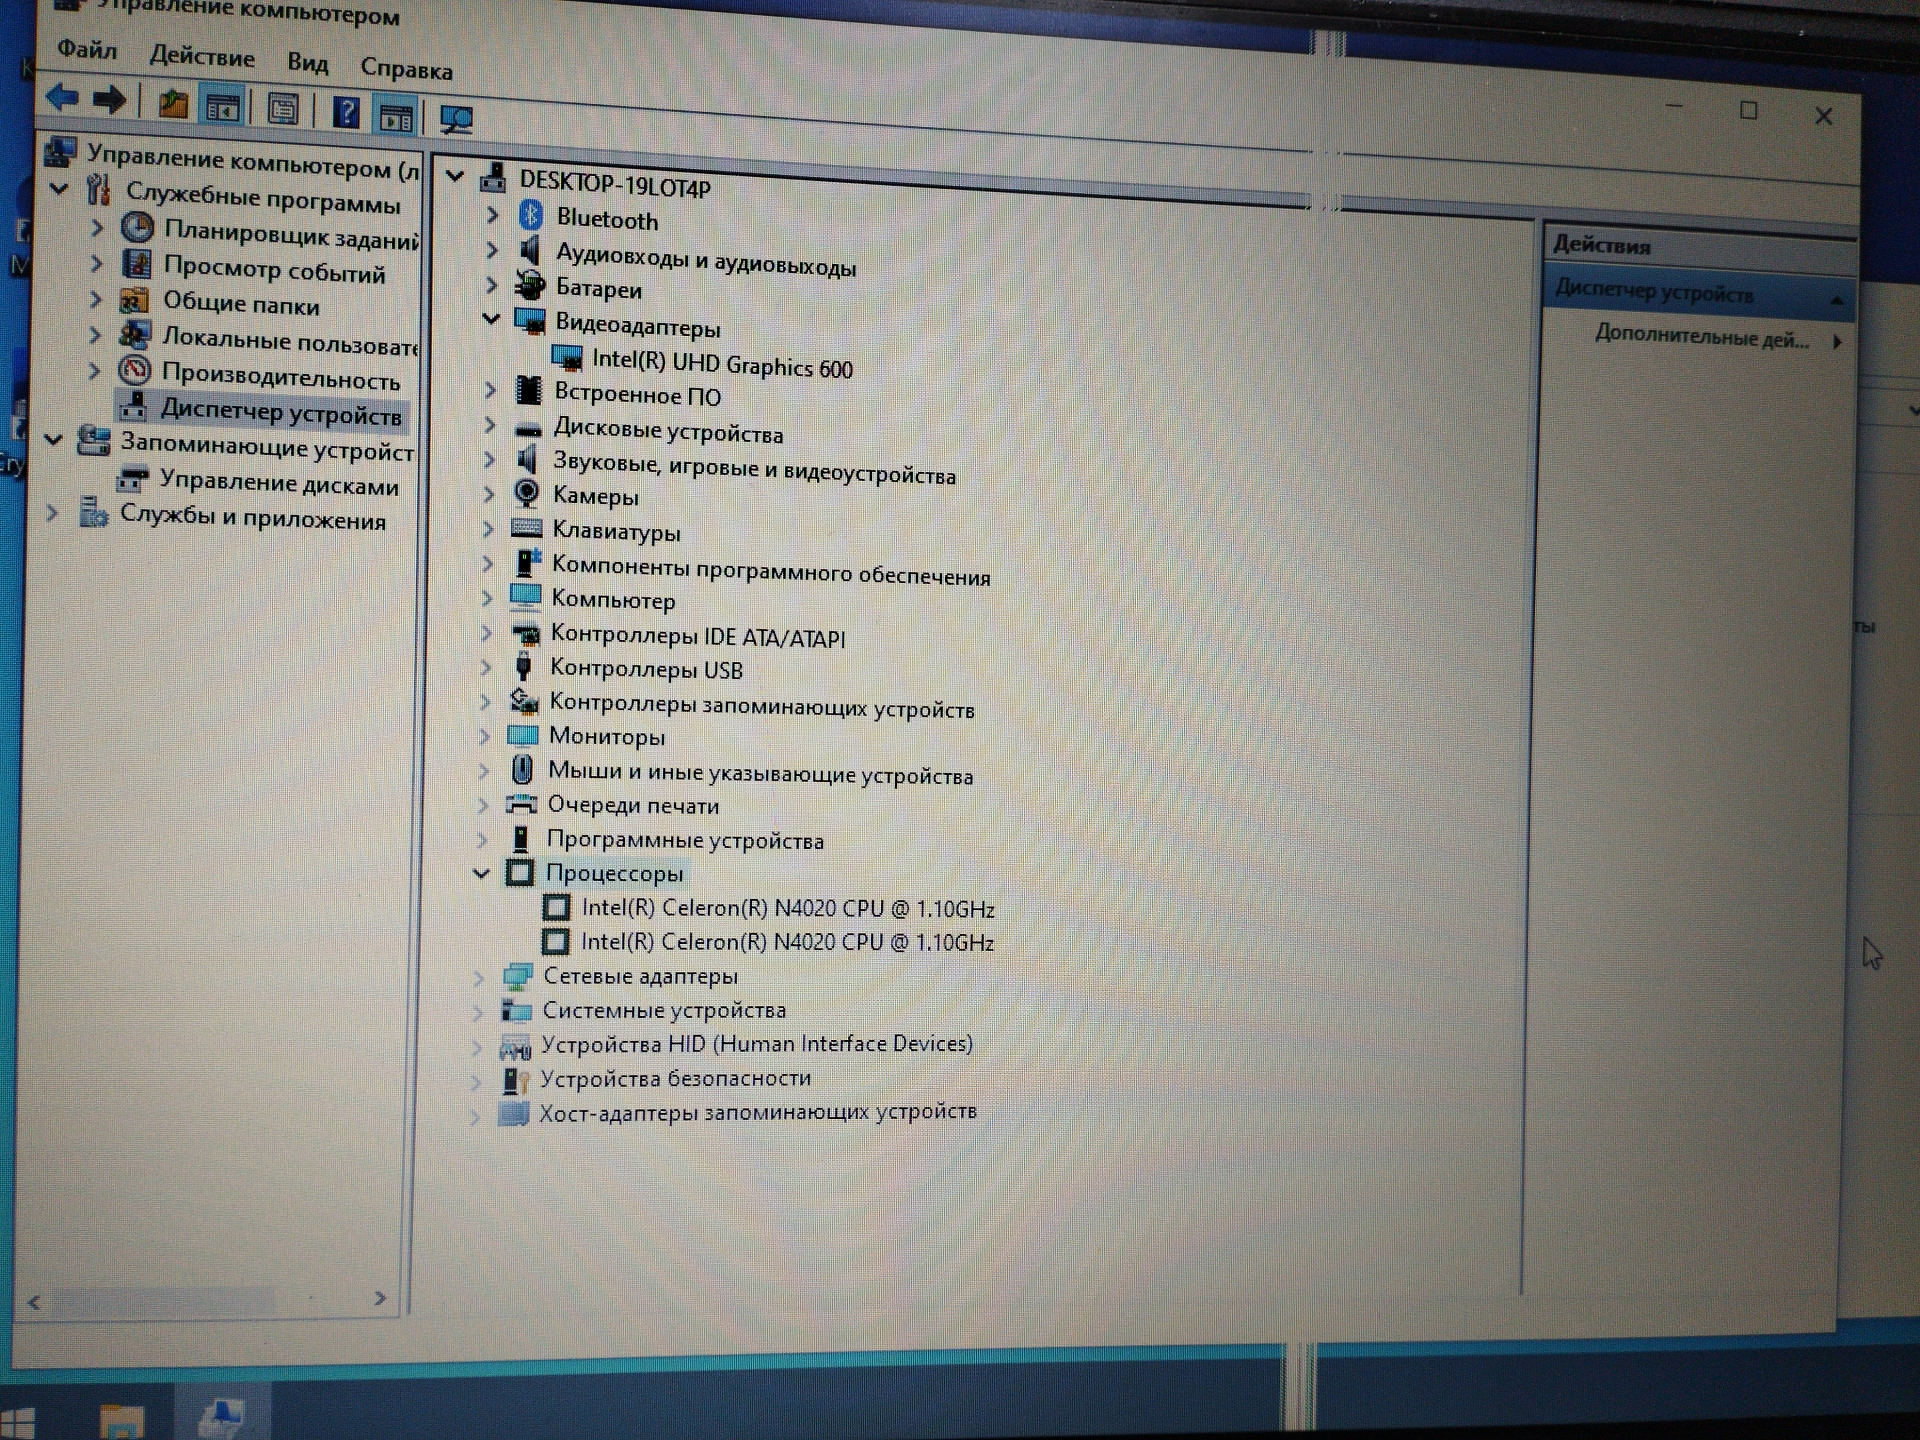Click left pane horizontal scrollbar right arrow
This screenshot has width=1920, height=1440.
click(380, 1298)
